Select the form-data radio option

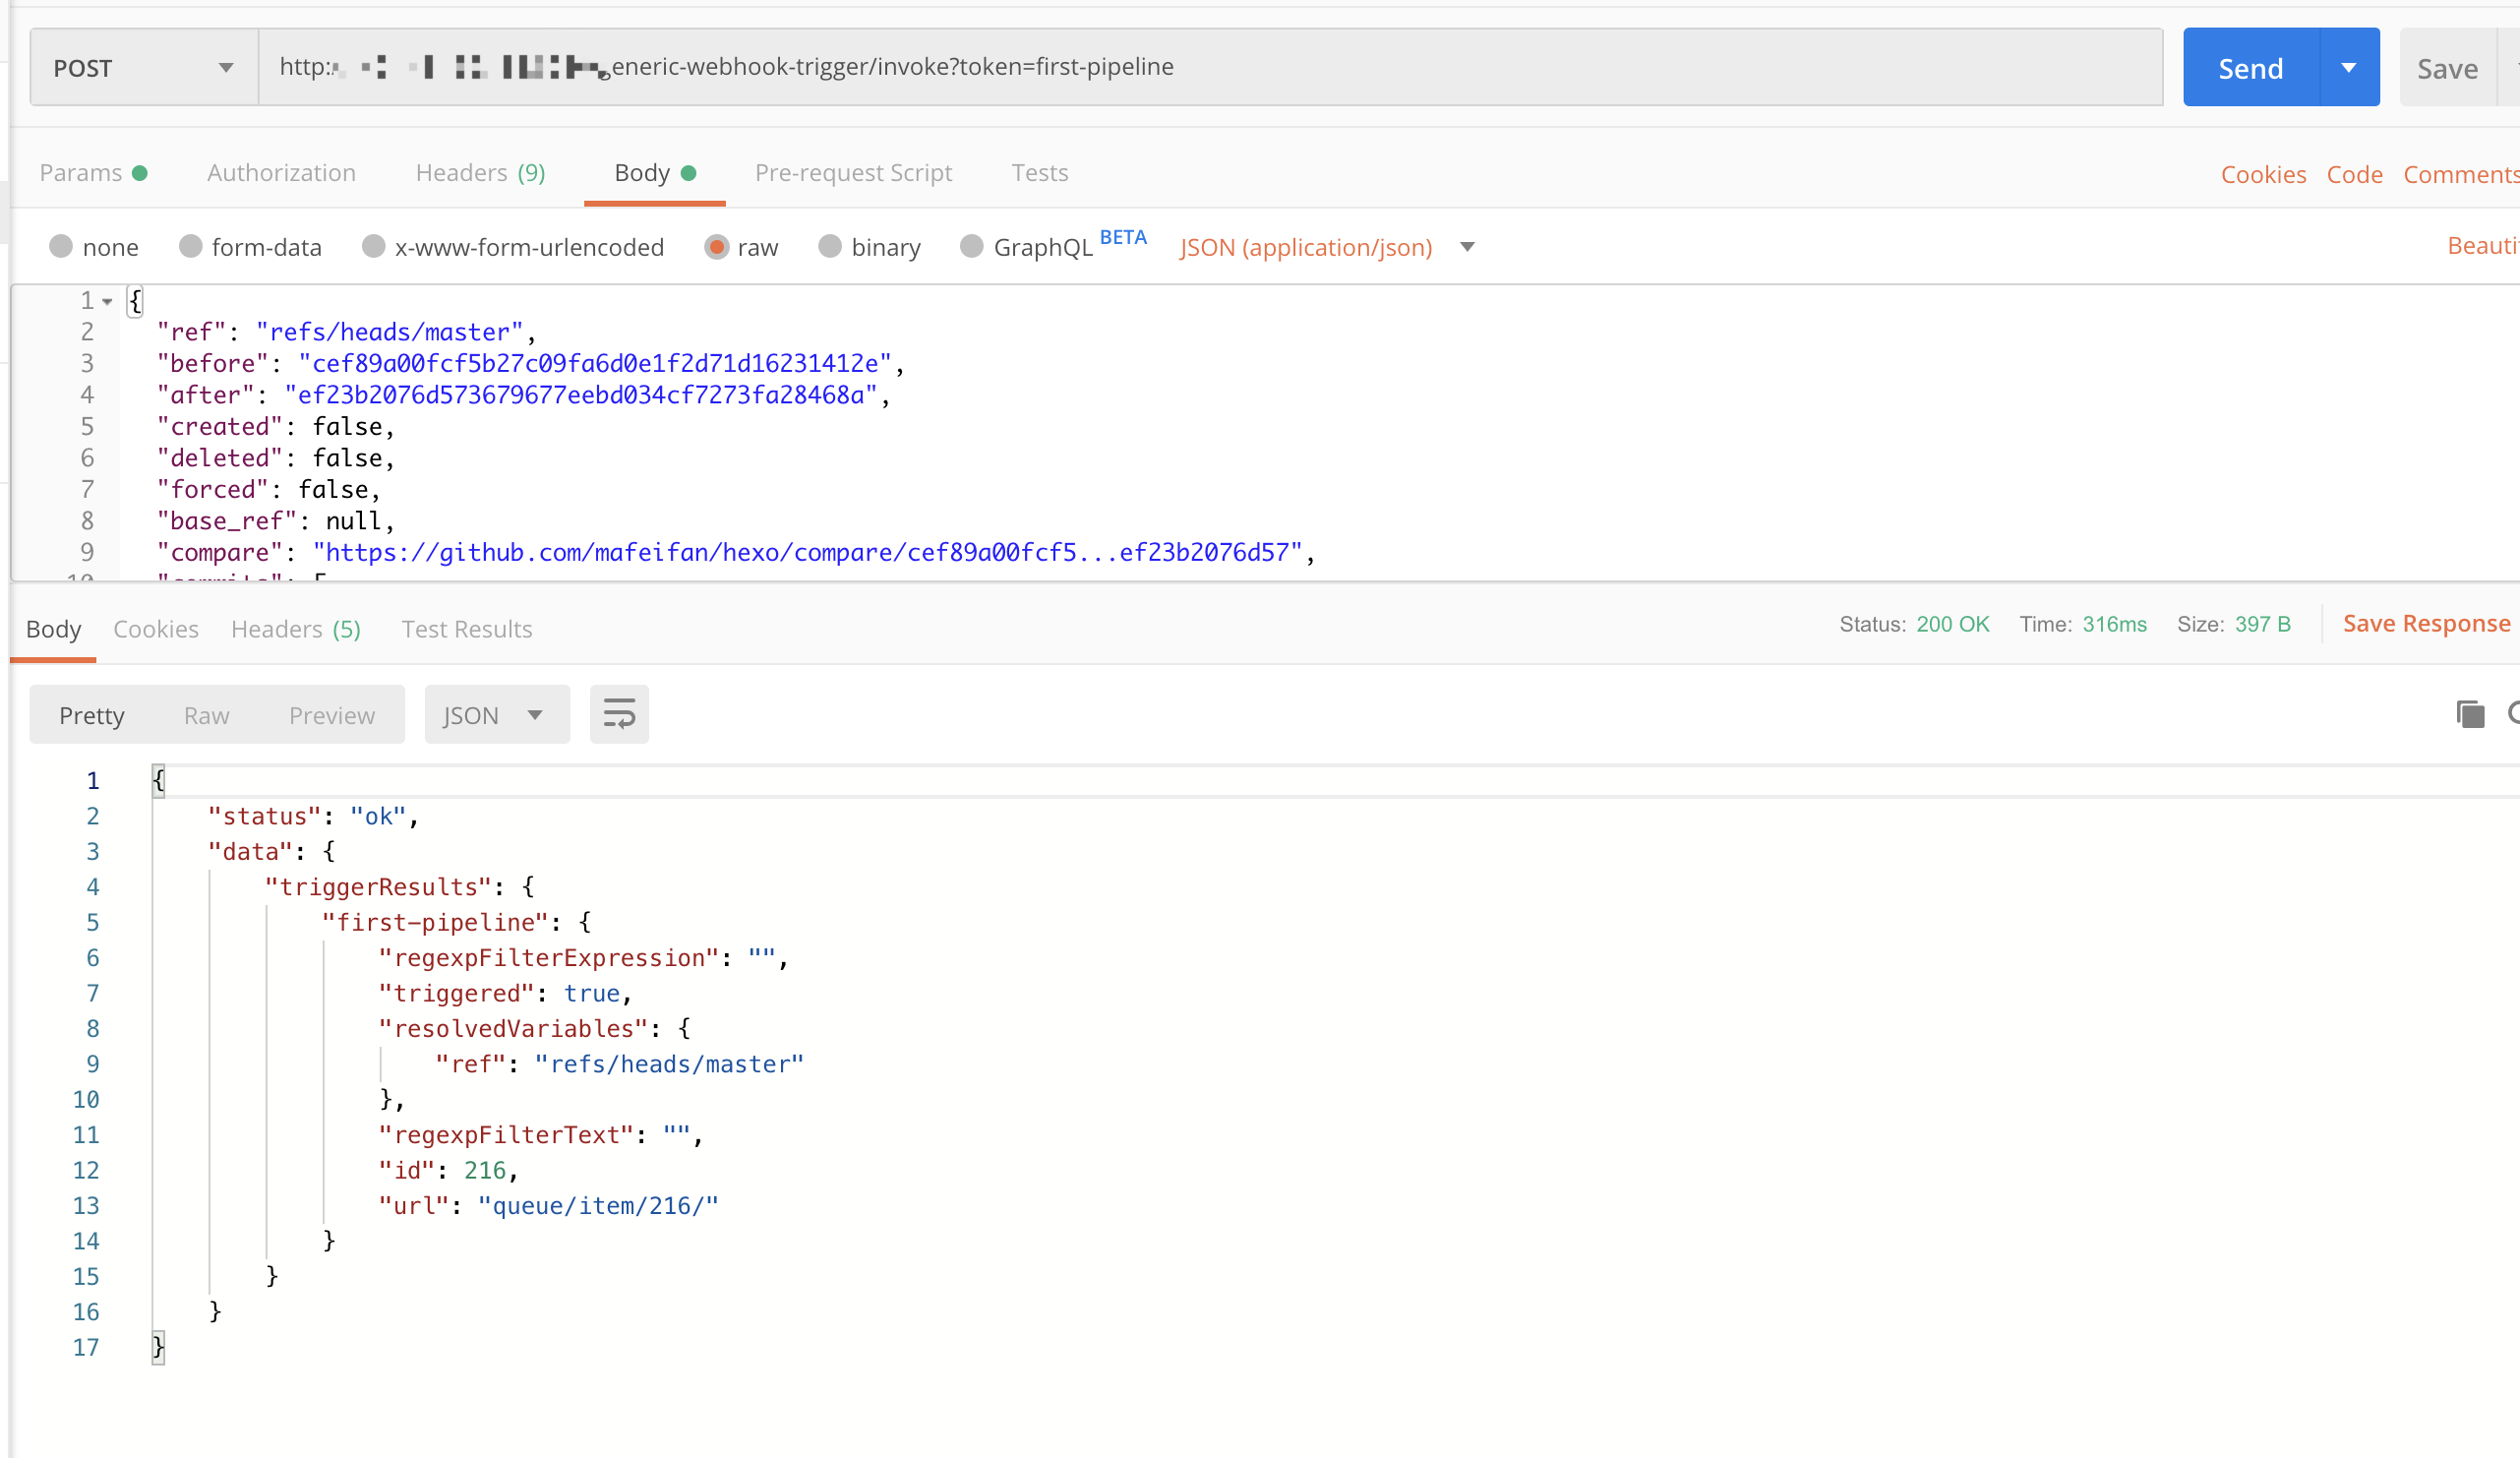point(190,247)
